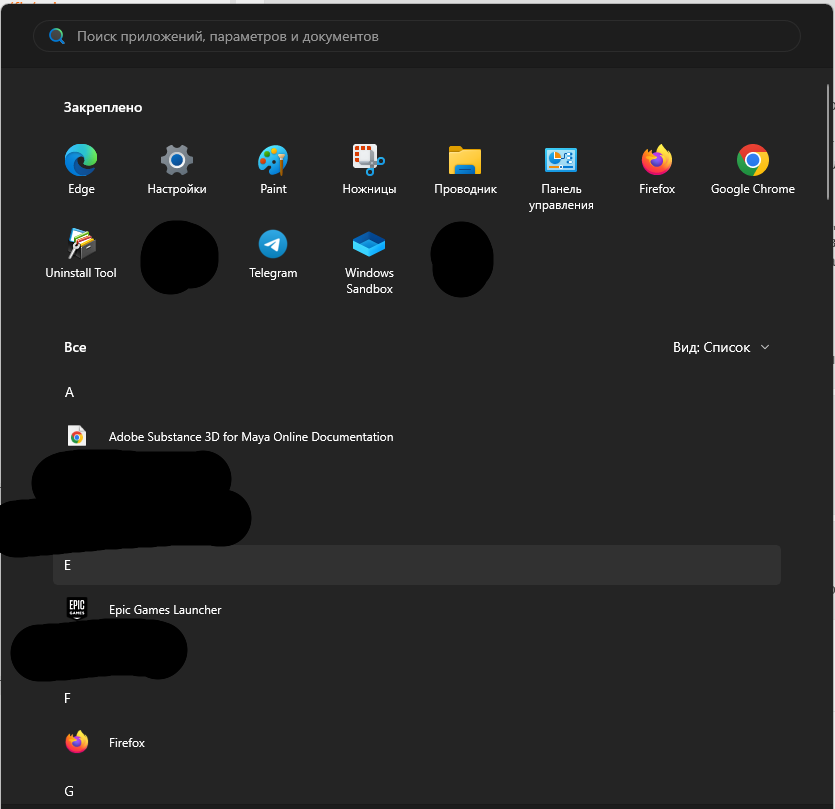Click the search magnifier icon
The width and height of the screenshot is (835, 809).
tap(57, 36)
